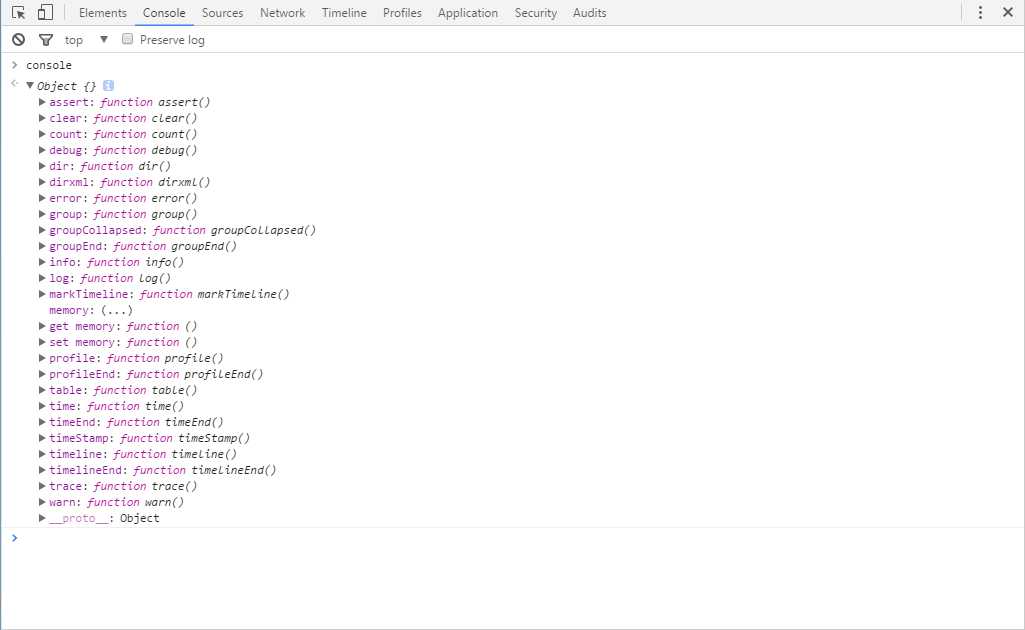Expand the count function entry
This screenshot has width=1025, height=630.
pyautogui.click(x=42, y=134)
